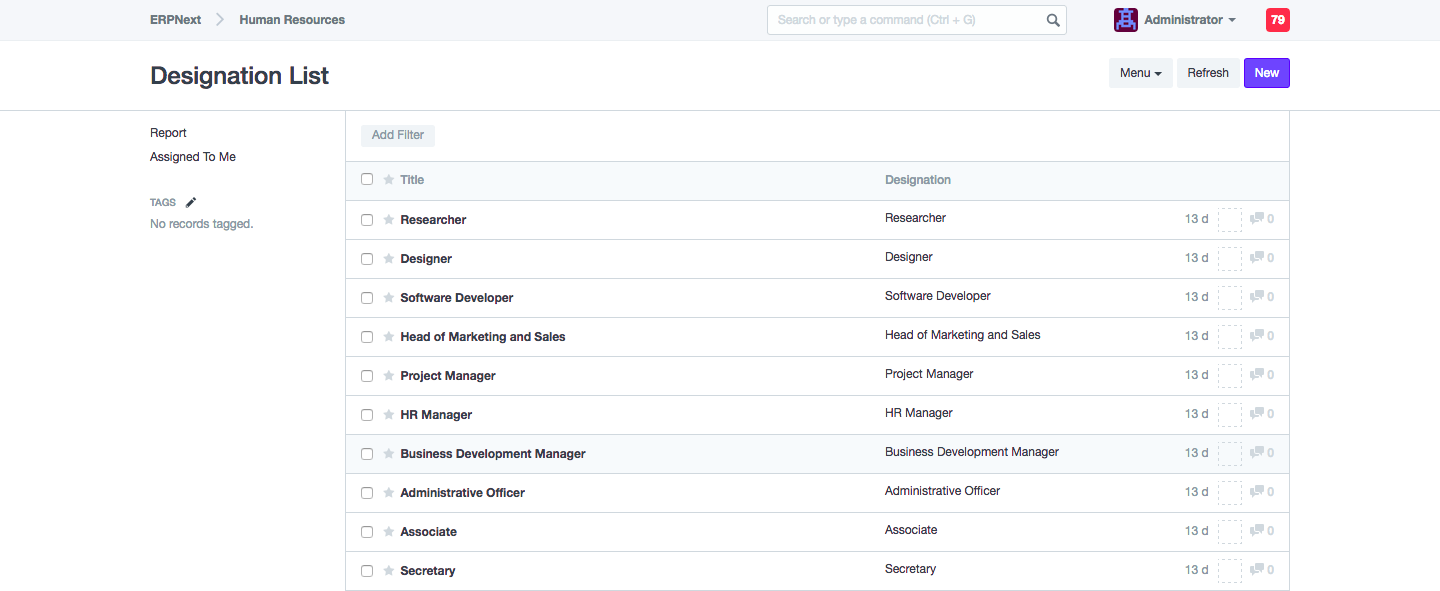Star the Secretary designation

tap(389, 571)
